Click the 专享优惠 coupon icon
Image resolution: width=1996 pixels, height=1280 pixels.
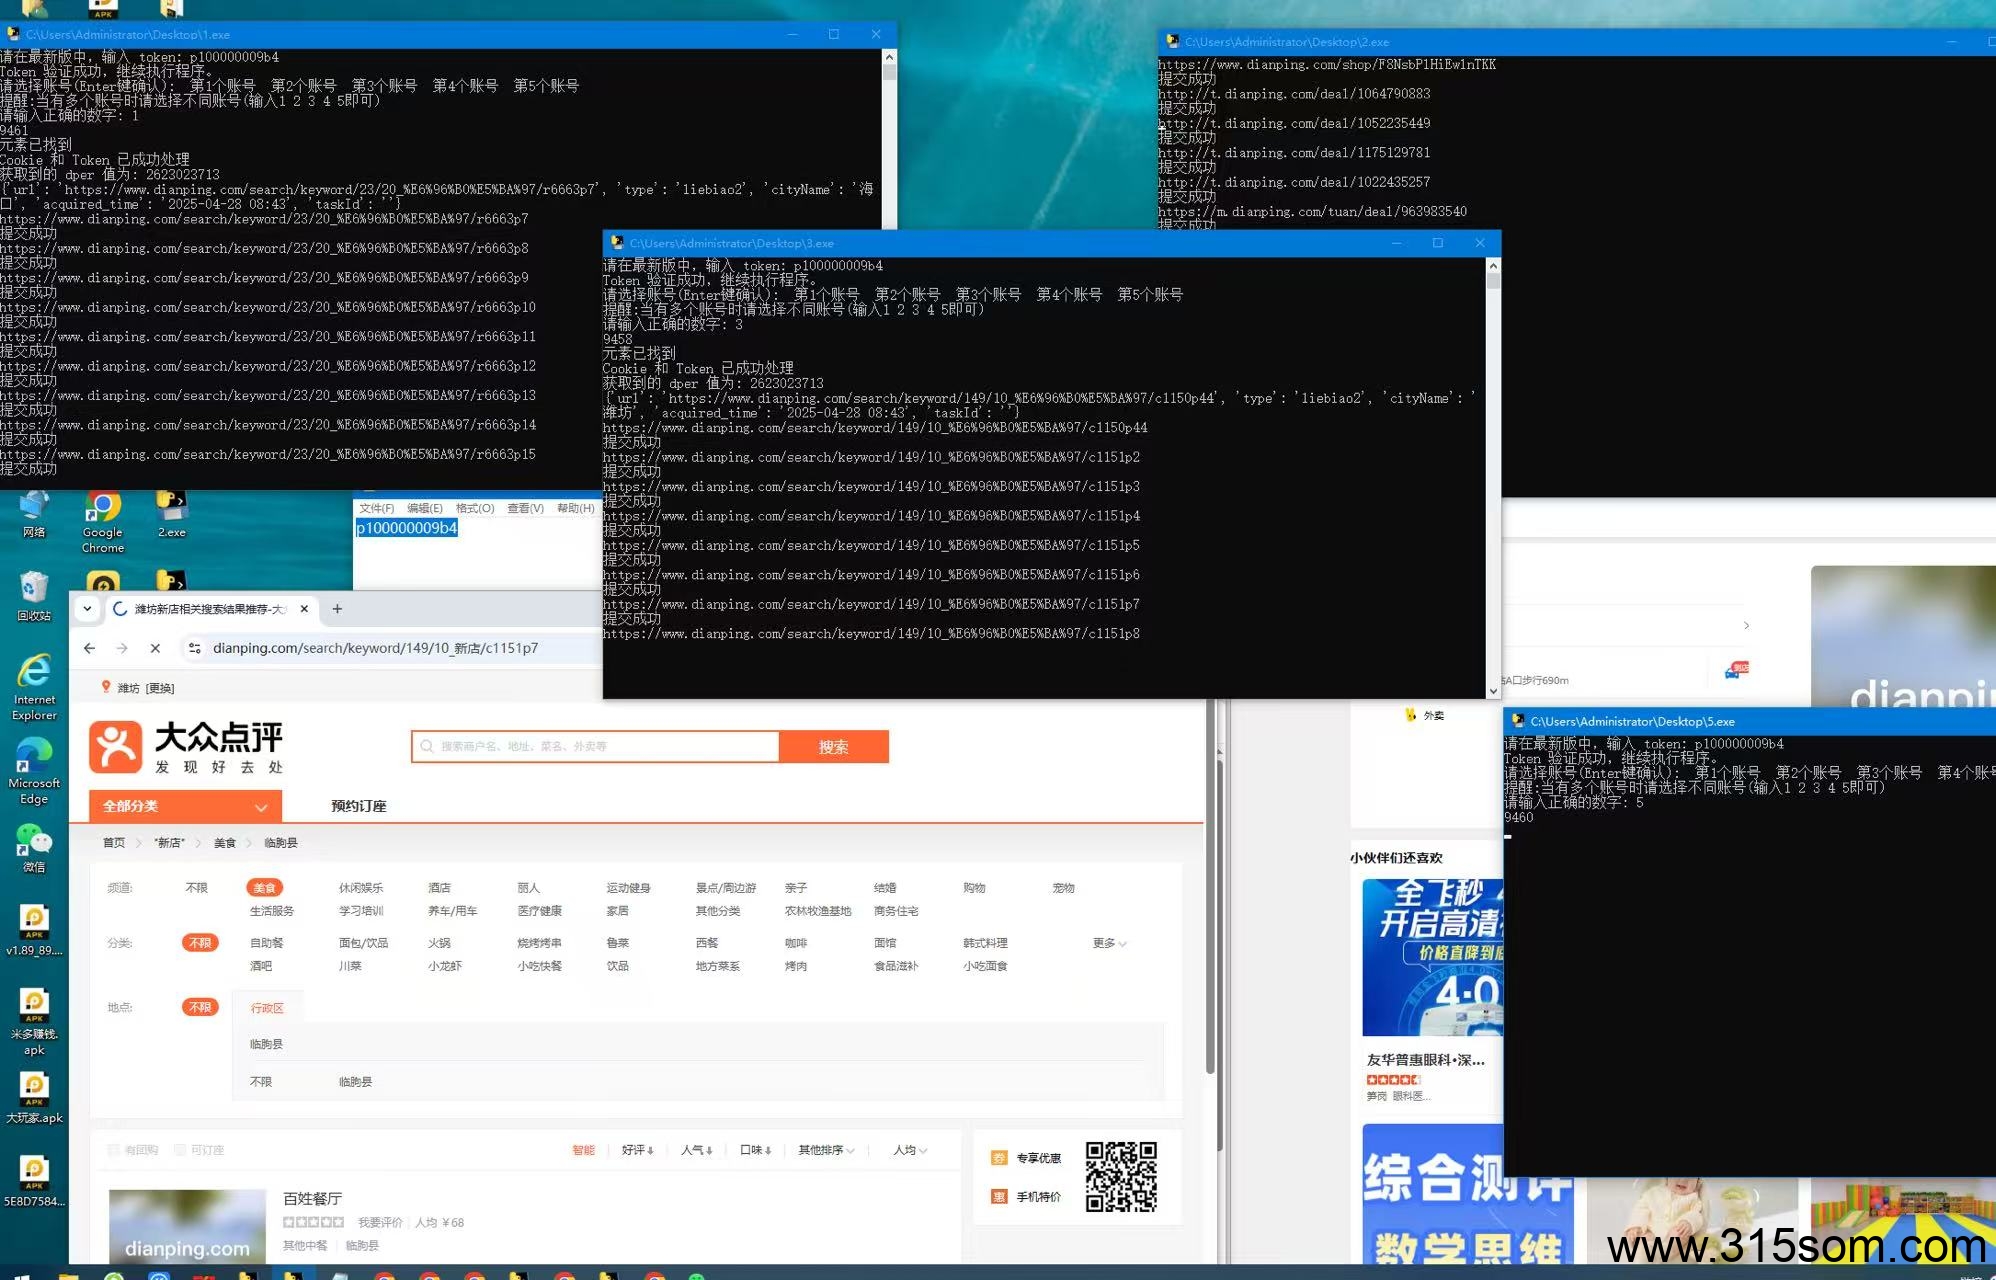click(999, 1158)
